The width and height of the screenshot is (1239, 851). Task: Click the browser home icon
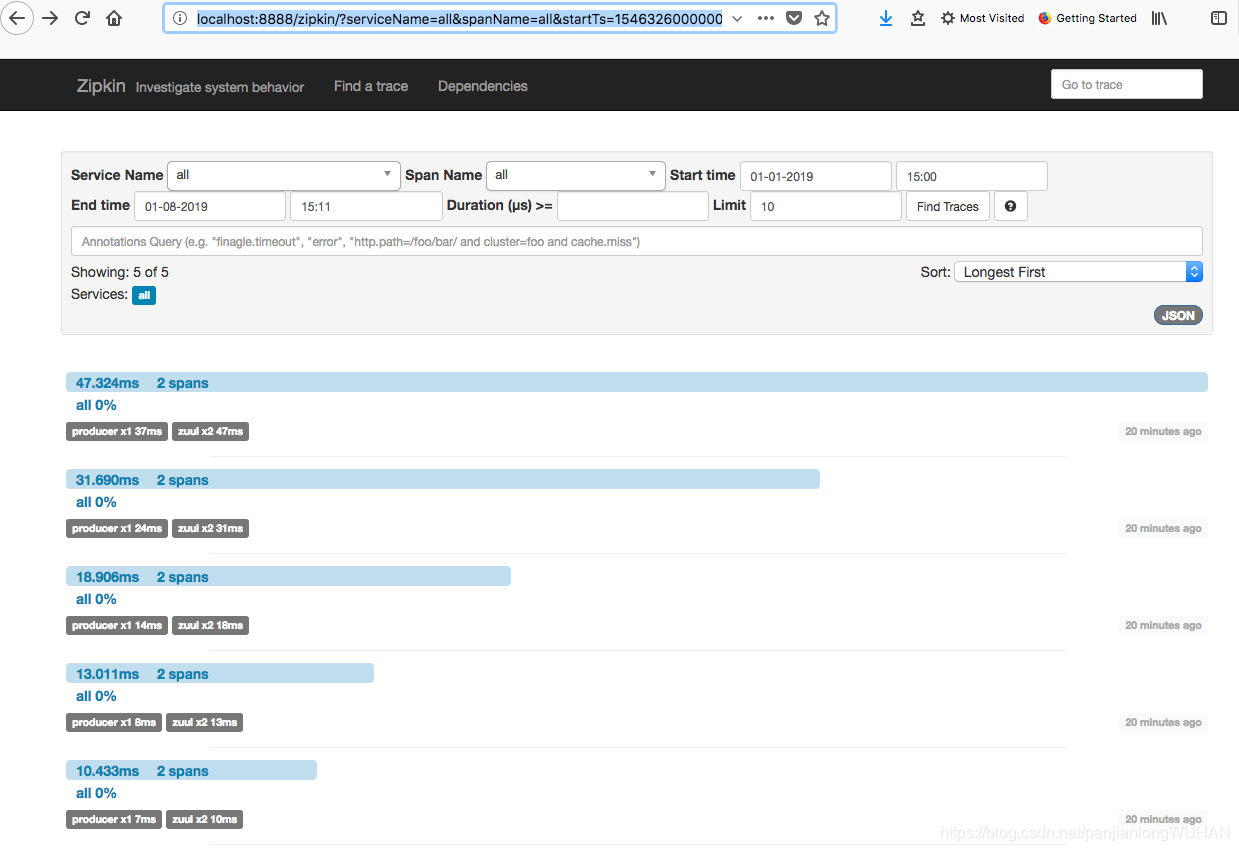(x=114, y=17)
